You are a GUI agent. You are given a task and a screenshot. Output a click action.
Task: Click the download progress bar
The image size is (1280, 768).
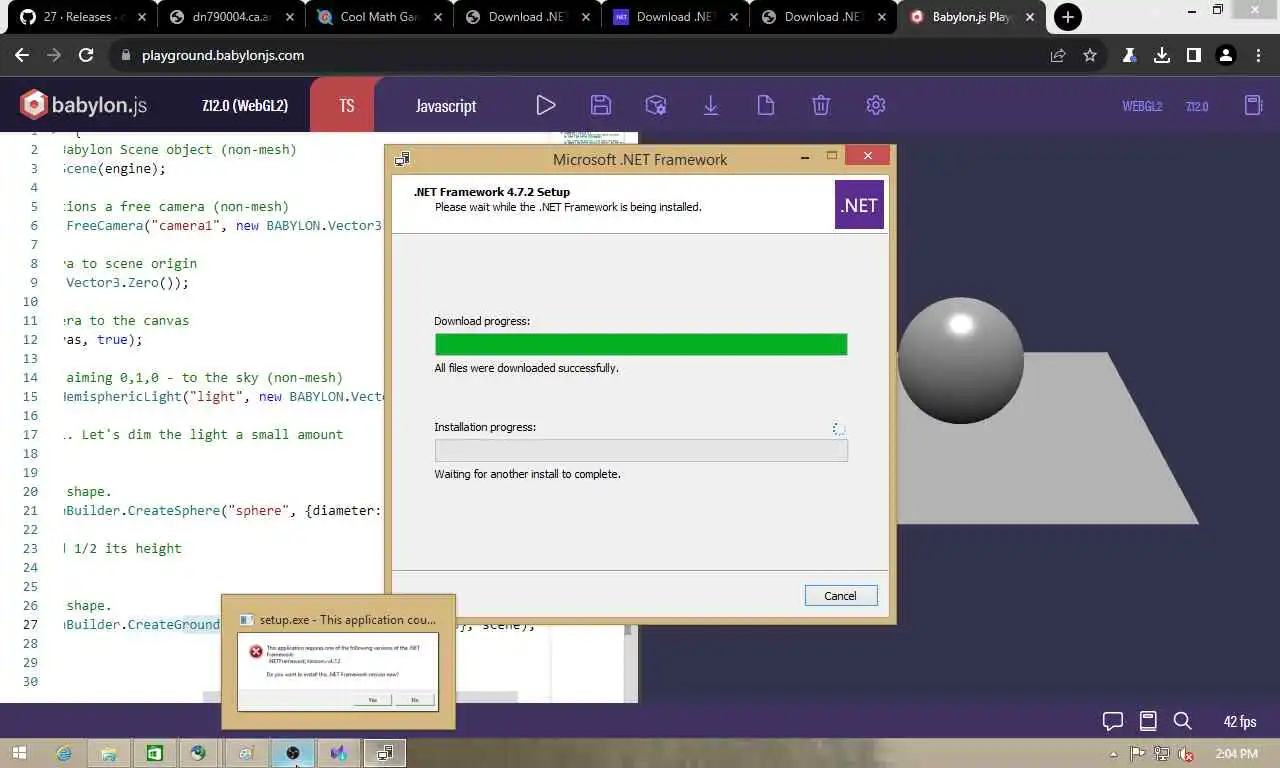[641, 344]
